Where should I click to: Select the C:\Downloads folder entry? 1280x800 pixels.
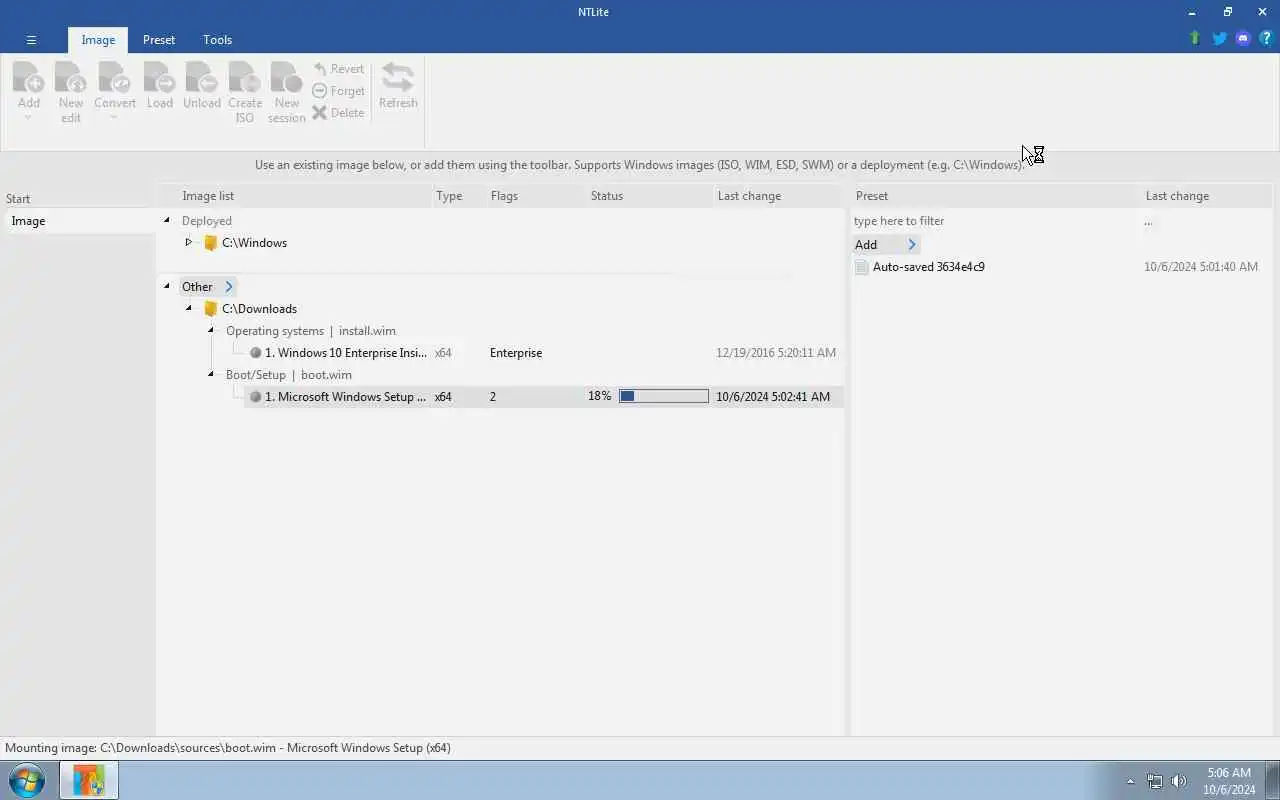250,309
